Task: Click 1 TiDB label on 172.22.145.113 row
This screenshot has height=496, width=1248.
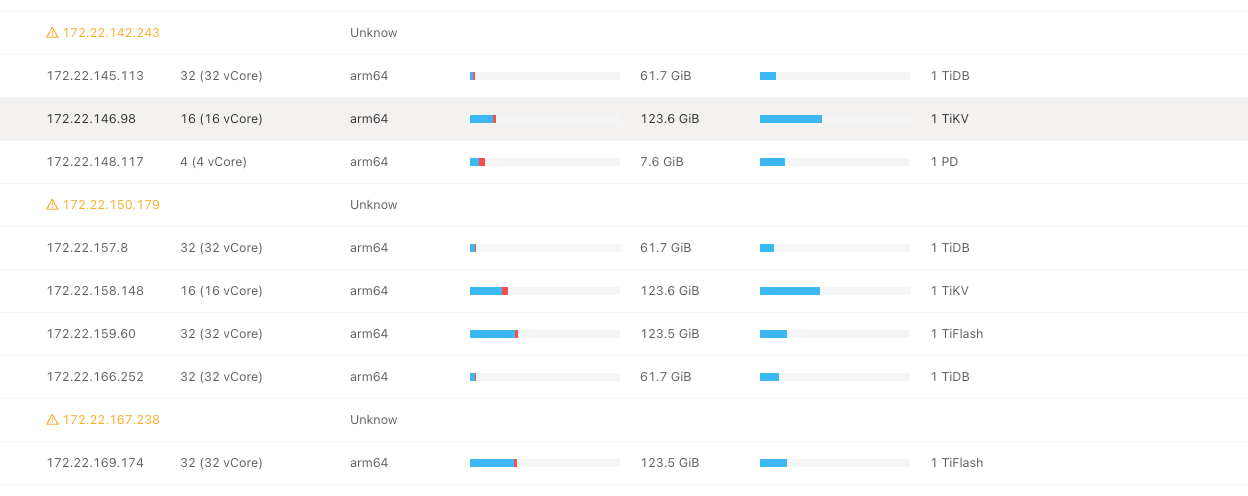Action: (949, 76)
